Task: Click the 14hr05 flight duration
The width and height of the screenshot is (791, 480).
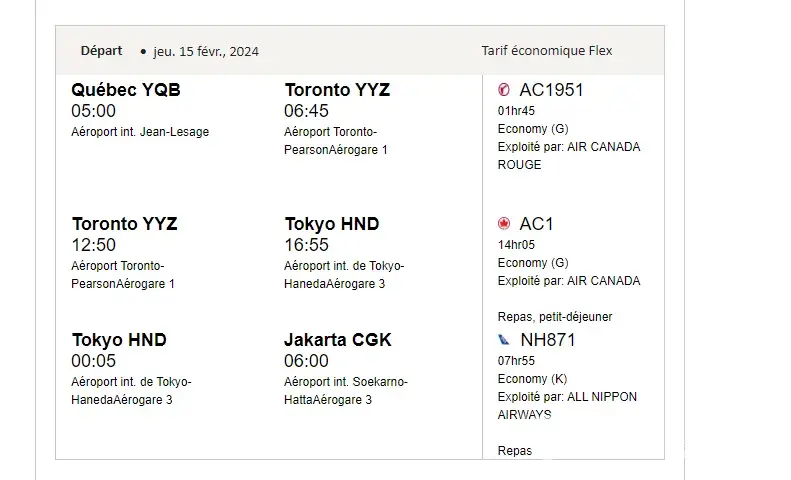Action: [516, 245]
